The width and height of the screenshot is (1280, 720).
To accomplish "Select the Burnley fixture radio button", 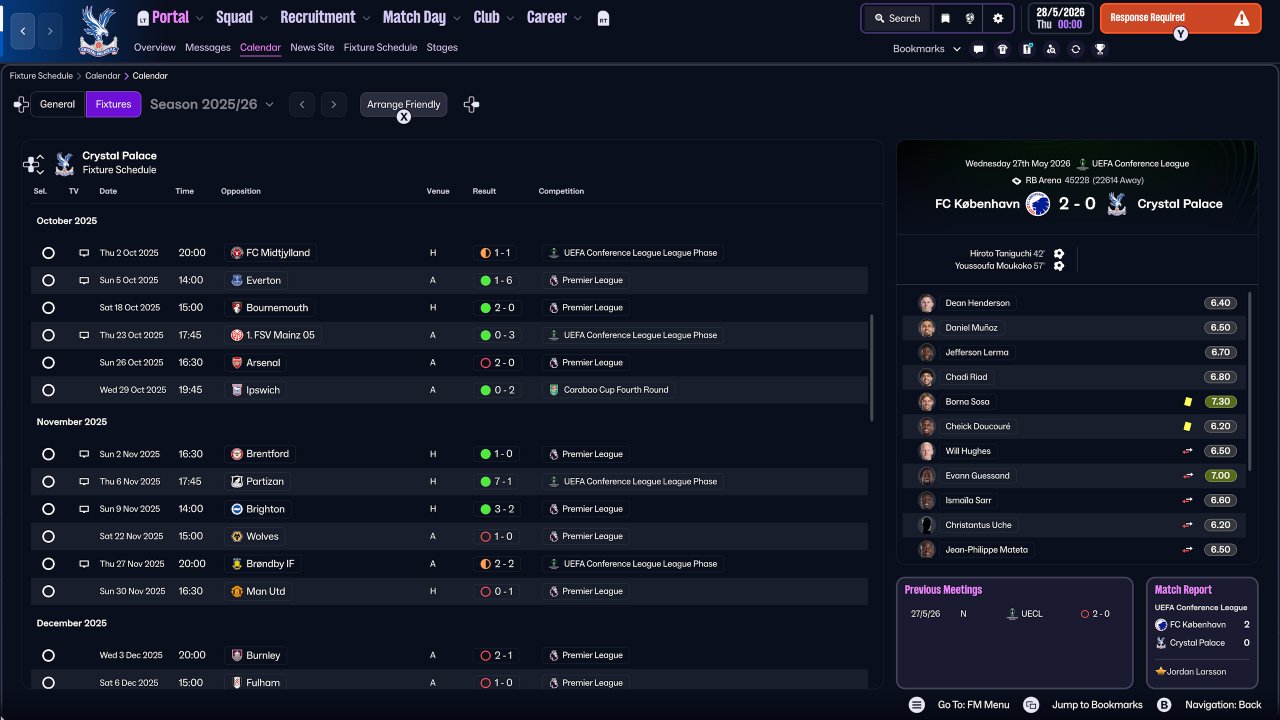I will pos(48,655).
